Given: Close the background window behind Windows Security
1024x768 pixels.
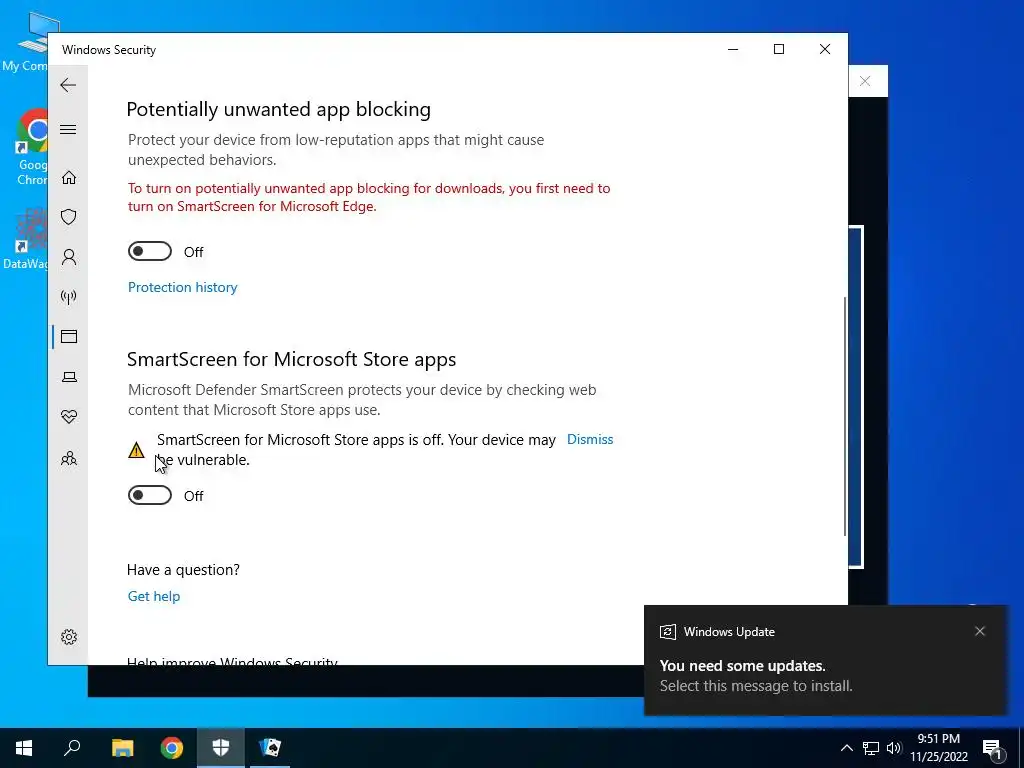Looking at the screenshot, I should (x=865, y=81).
